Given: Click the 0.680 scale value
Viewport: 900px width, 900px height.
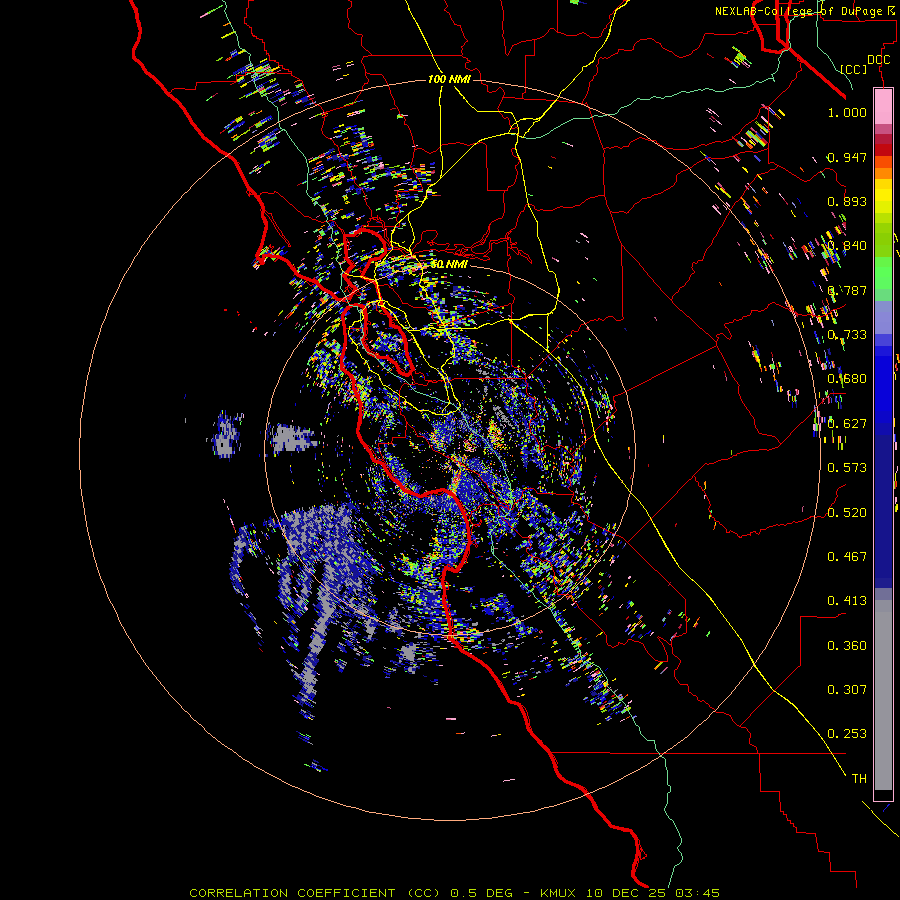Looking at the screenshot, I should click(x=847, y=379).
